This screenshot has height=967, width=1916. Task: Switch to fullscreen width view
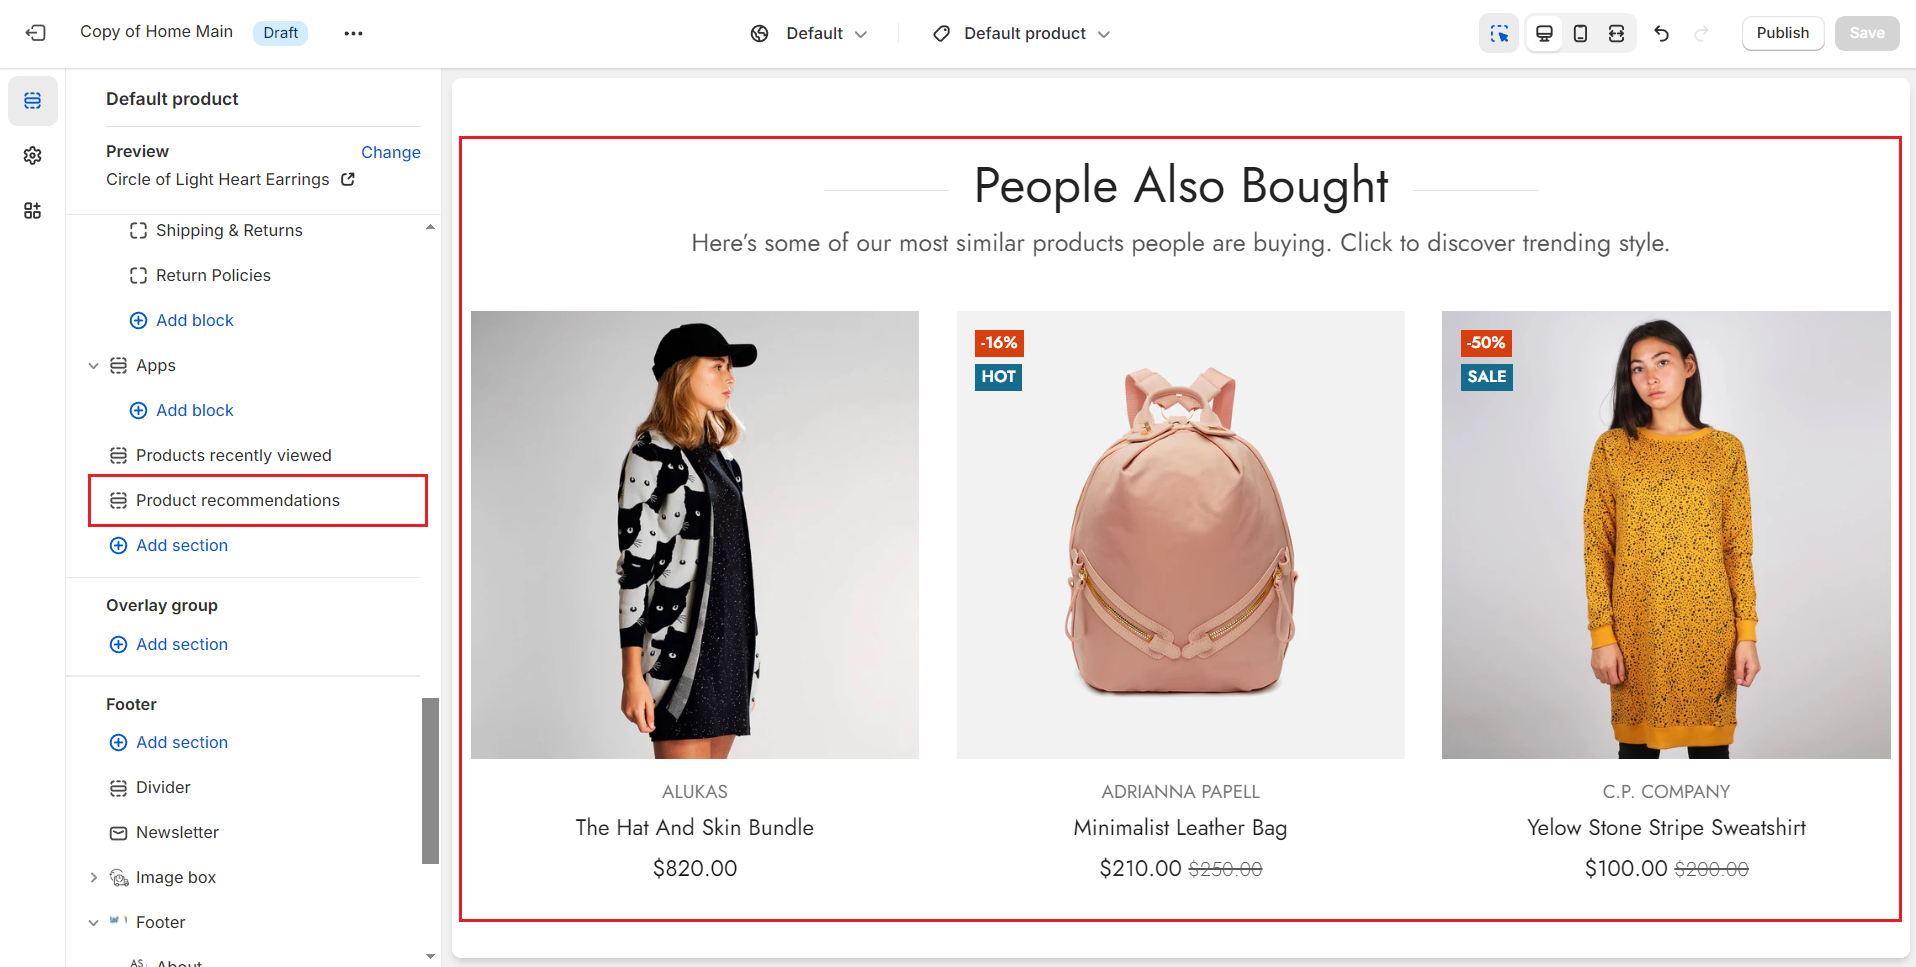point(1616,33)
